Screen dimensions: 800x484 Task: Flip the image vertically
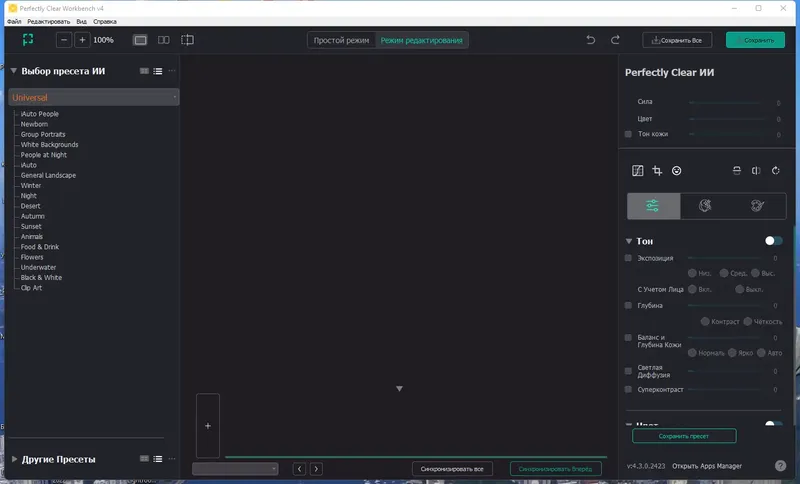click(x=737, y=170)
